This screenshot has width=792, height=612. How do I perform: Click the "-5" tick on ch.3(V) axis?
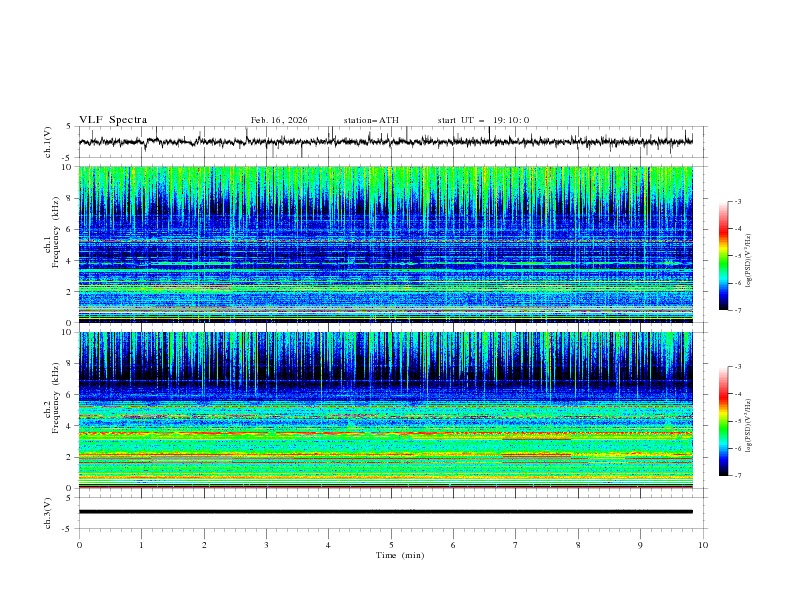(x=68, y=529)
